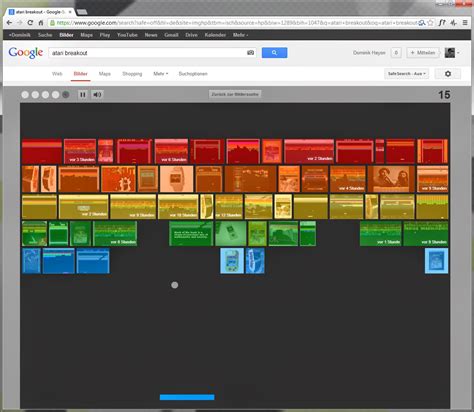Select the Bilder results tab
The width and height of the screenshot is (474, 412).
(80, 74)
